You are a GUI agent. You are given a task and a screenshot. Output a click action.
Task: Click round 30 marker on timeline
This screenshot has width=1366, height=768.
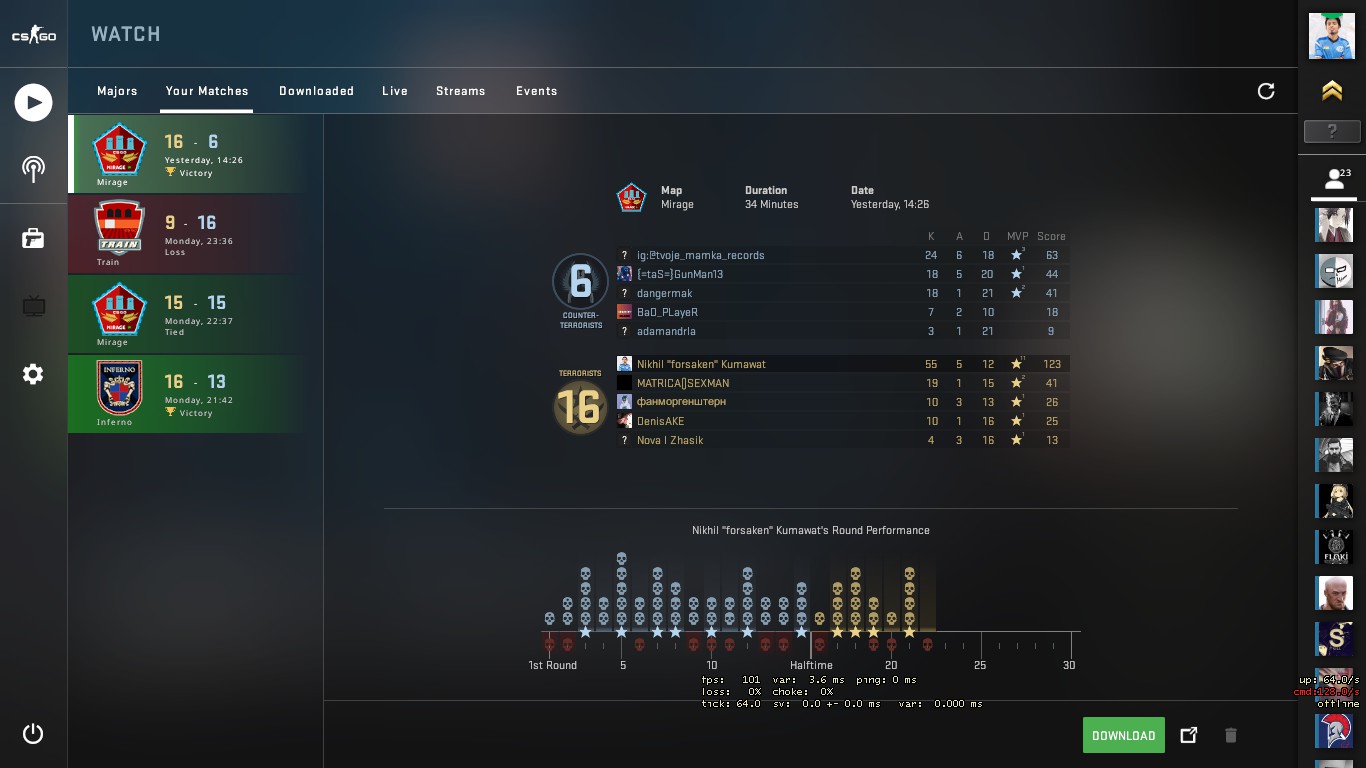[1069, 666]
